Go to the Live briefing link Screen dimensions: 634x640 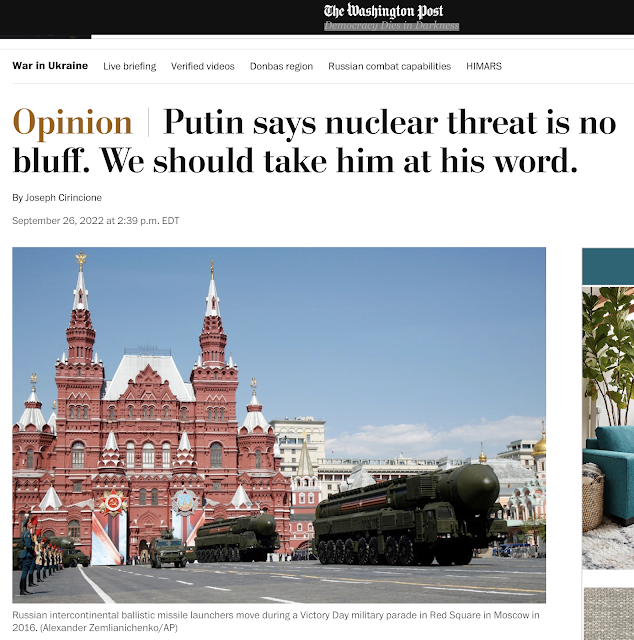tap(130, 66)
